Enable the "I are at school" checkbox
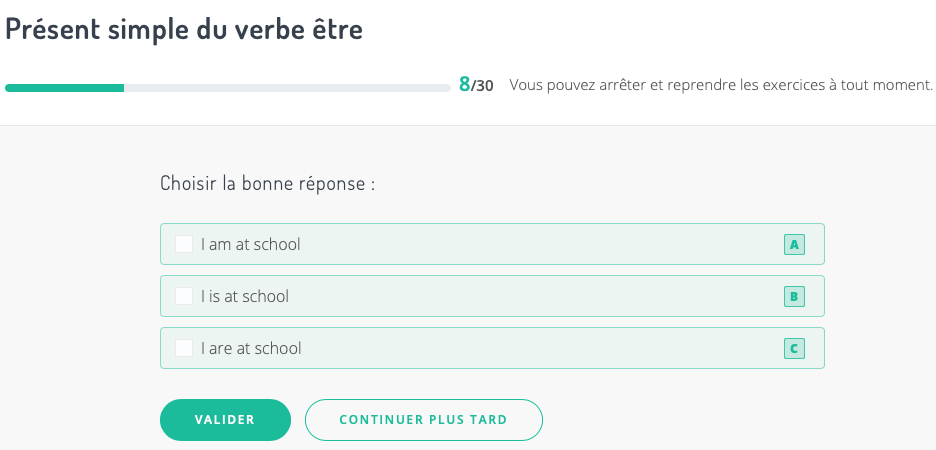 pos(184,348)
